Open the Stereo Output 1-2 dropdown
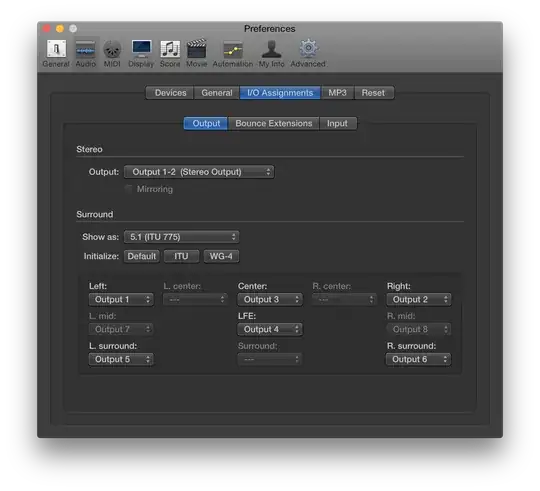The height and width of the screenshot is (491, 540). (x=199, y=172)
